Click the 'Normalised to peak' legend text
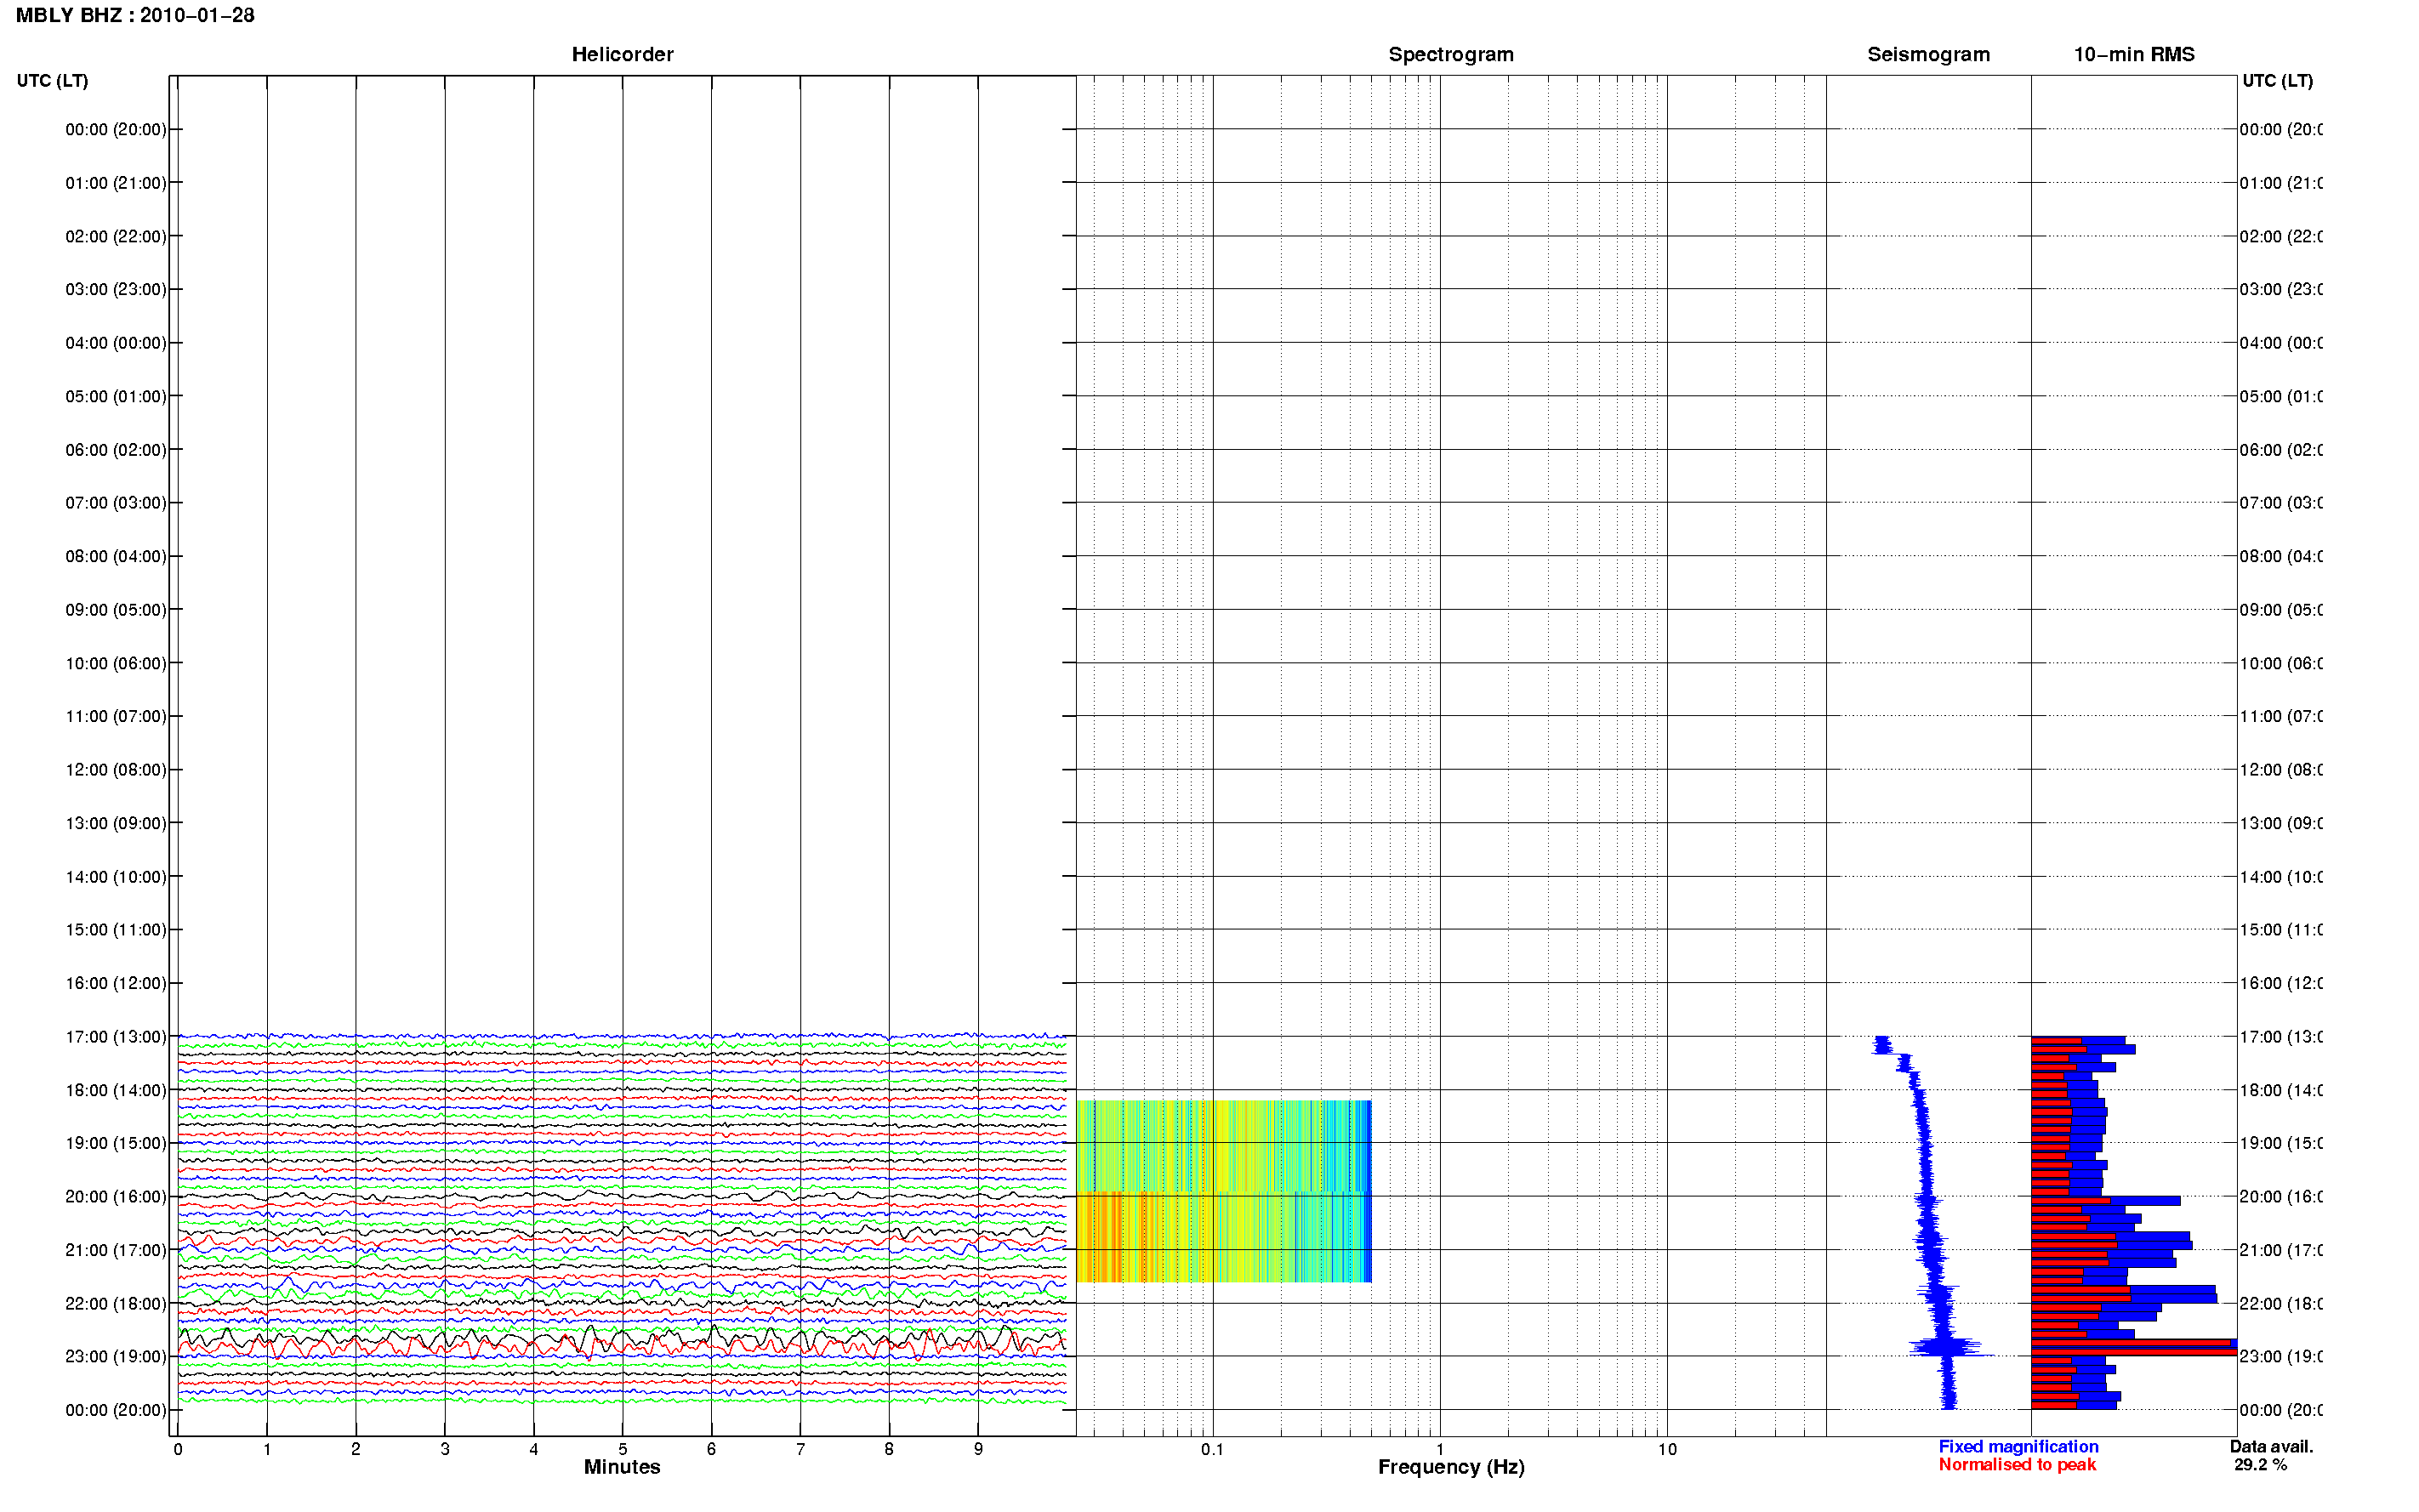This screenshot has height=1512, width=2419. pos(2017,1465)
